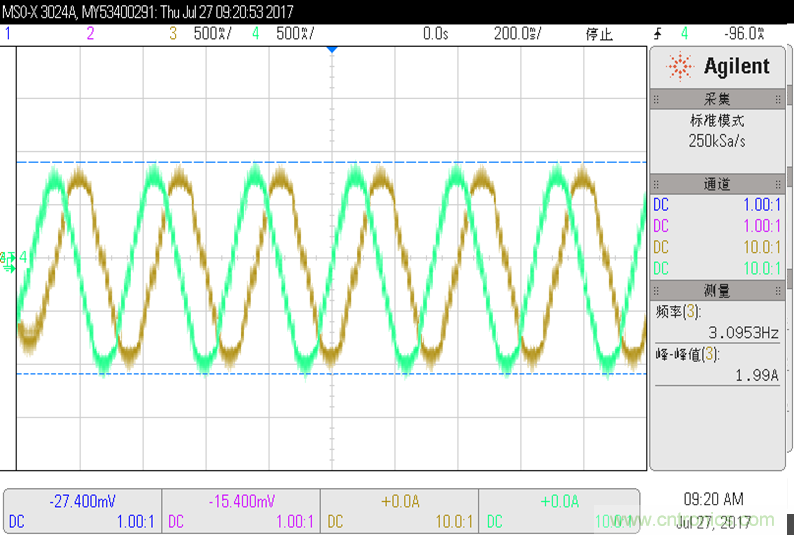Viewport: 794px width, 535px height.
Task: Click the 停止 run status label
Action: pyautogui.click(x=598, y=33)
